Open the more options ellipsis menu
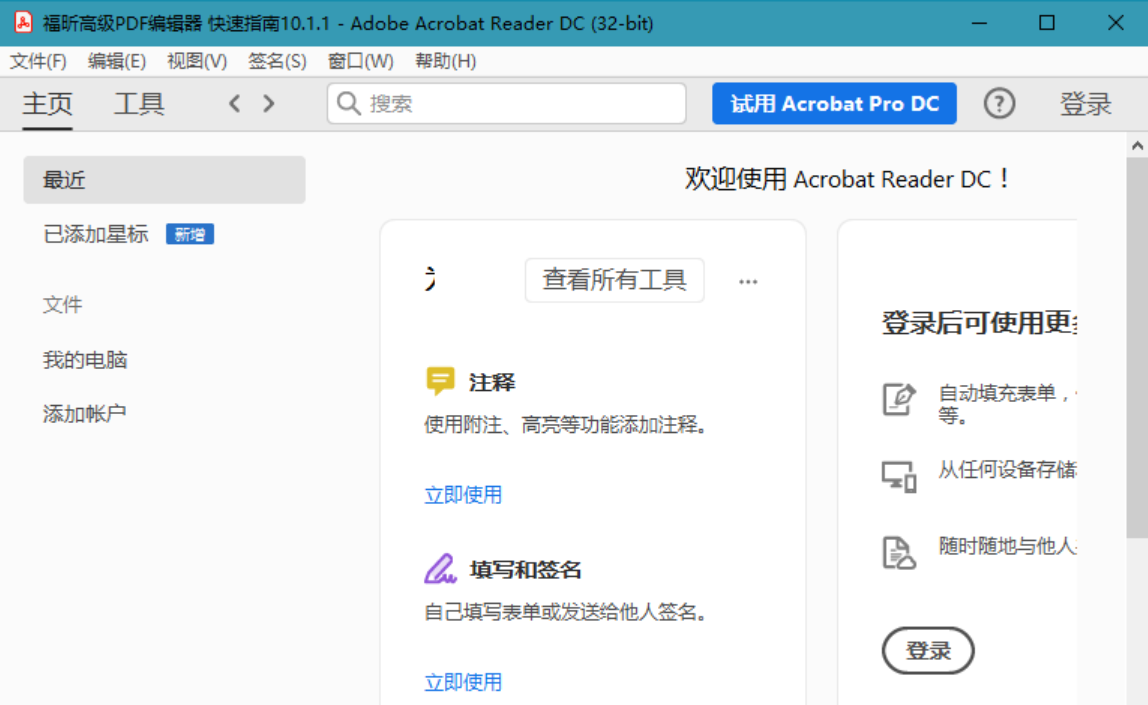The height and width of the screenshot is (705, 1148). tap(747, 281)
